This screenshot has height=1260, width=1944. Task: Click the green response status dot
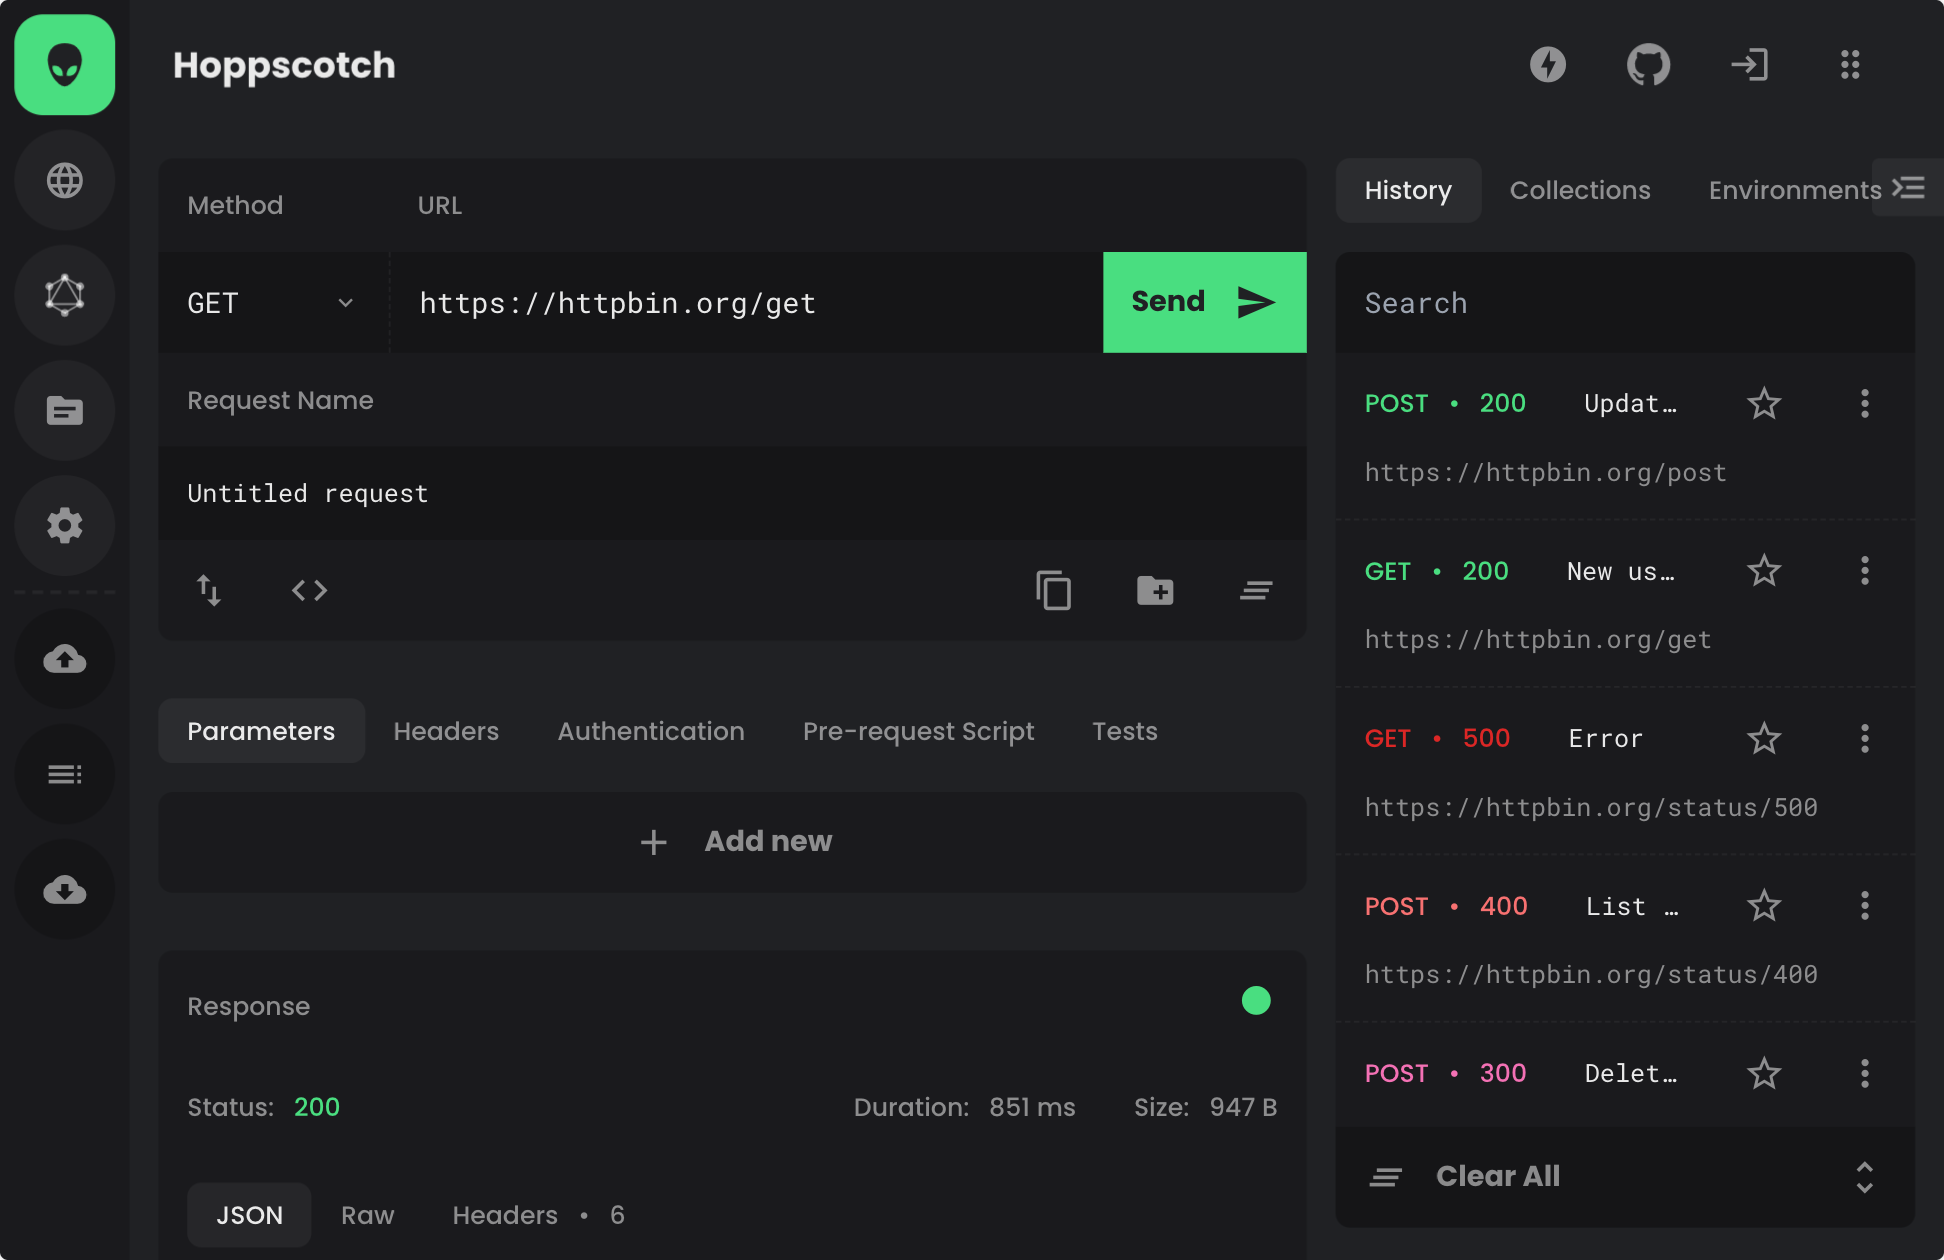click(1256, 1000)
